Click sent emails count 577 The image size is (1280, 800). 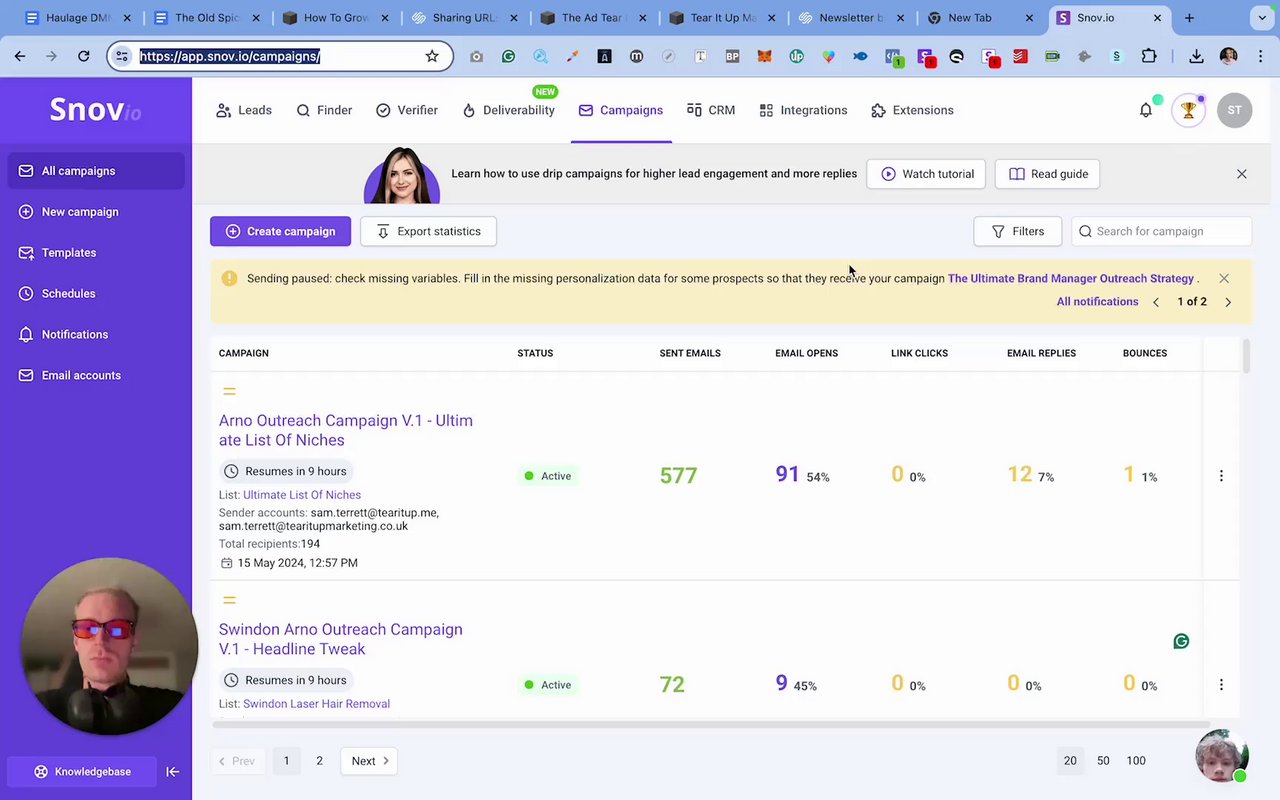click(678, 476)
